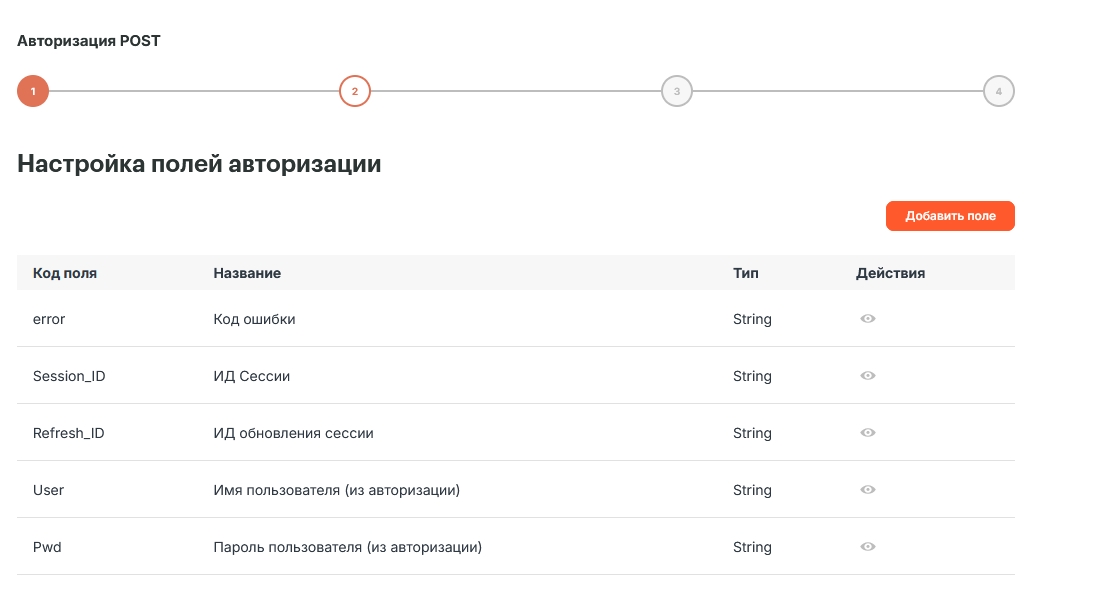Viewport: 1112px width, 600px height.
Task: Click the eye icon in User row
Action: (x=867, y=489)
